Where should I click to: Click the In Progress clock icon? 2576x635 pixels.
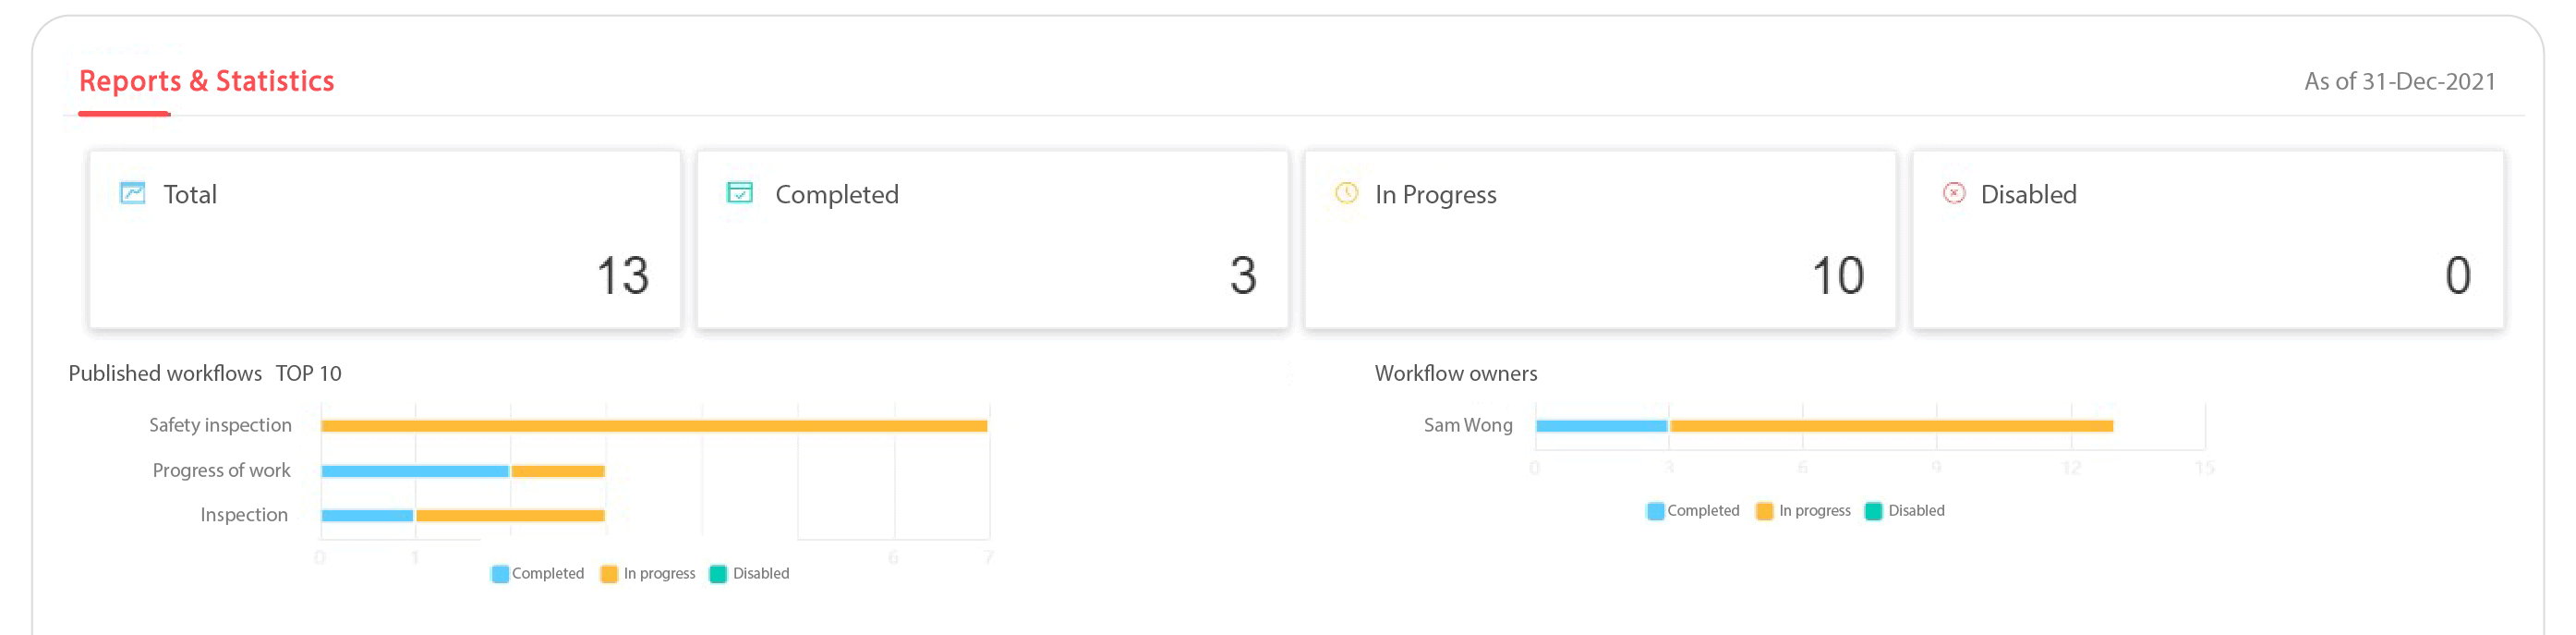point(1347,194)
